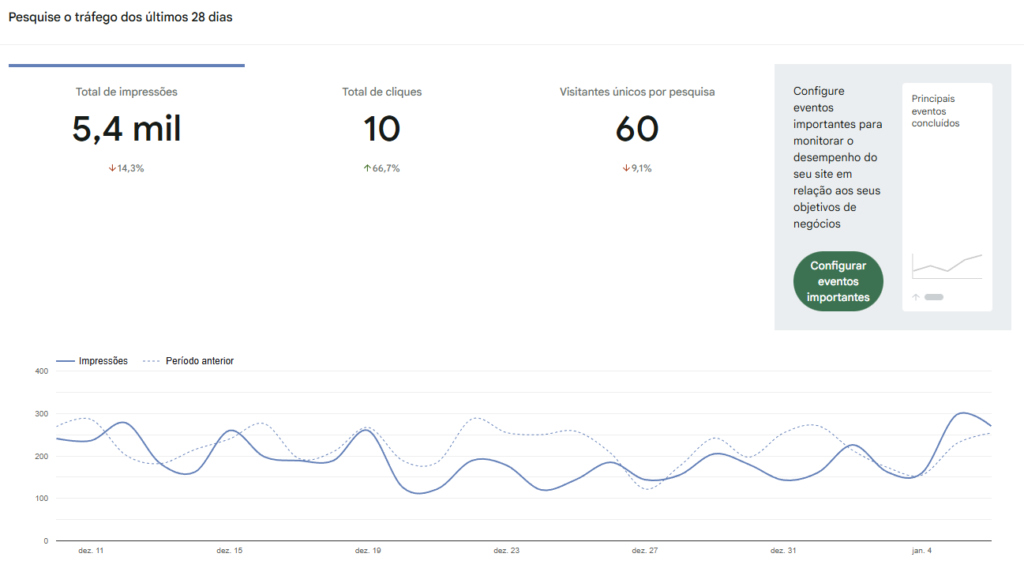Click the red down arrow beside 9,1%

(x=626, y=168)
